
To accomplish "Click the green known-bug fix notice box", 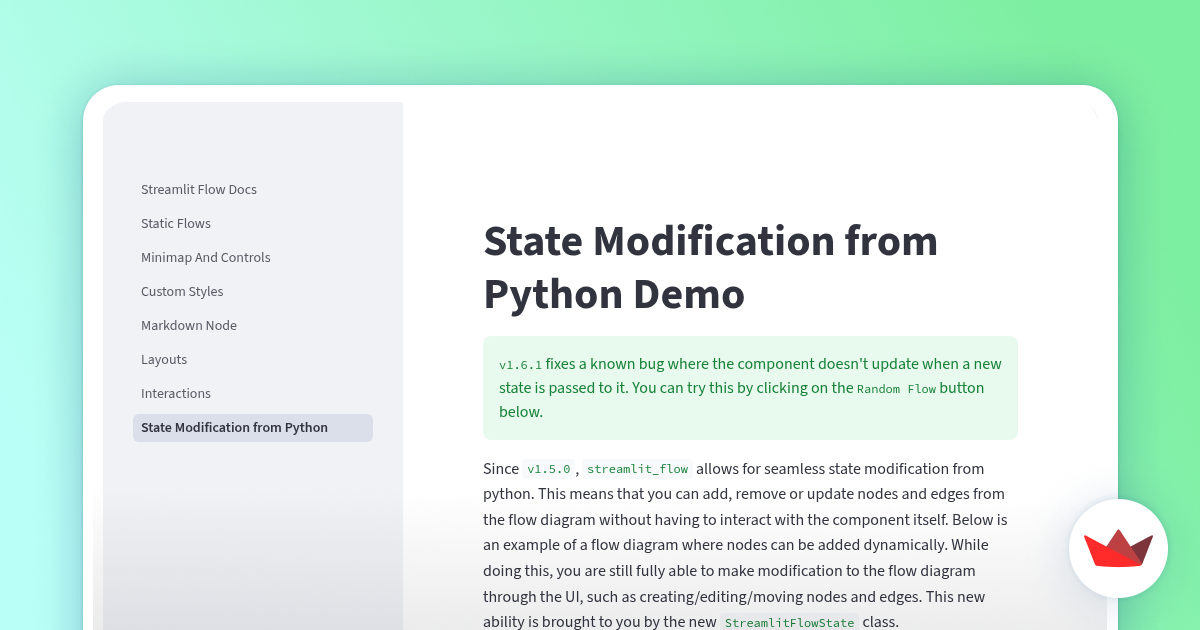I will coord(750,388).
